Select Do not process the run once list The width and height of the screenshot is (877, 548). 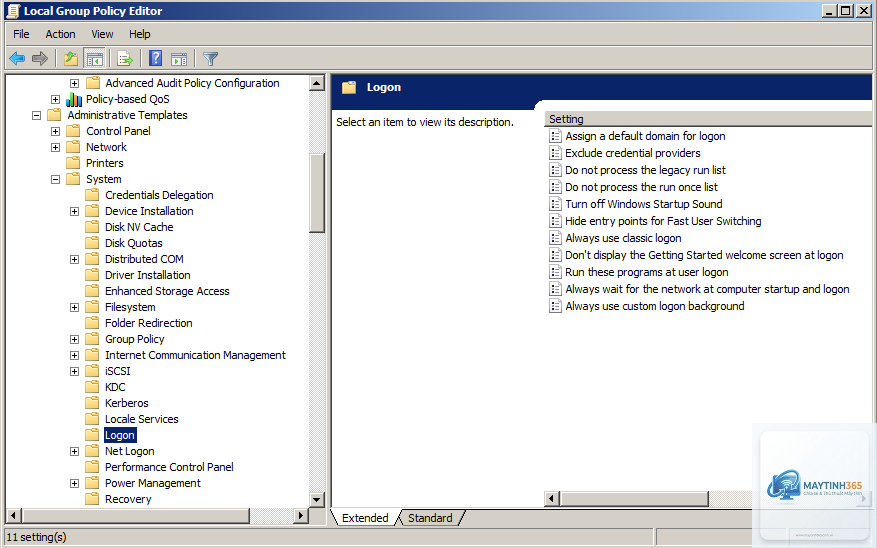tap(642, 187)
